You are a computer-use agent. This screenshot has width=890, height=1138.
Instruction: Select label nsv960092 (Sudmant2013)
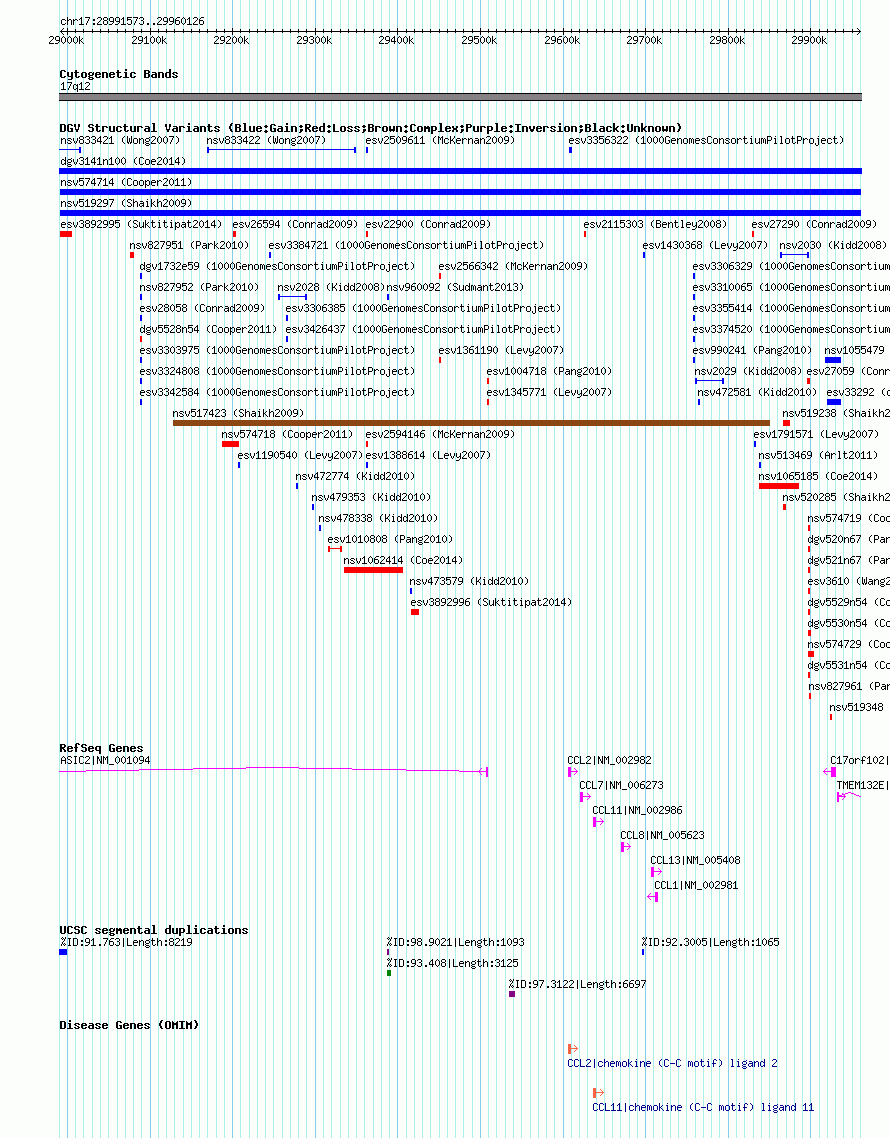[455, 287]
